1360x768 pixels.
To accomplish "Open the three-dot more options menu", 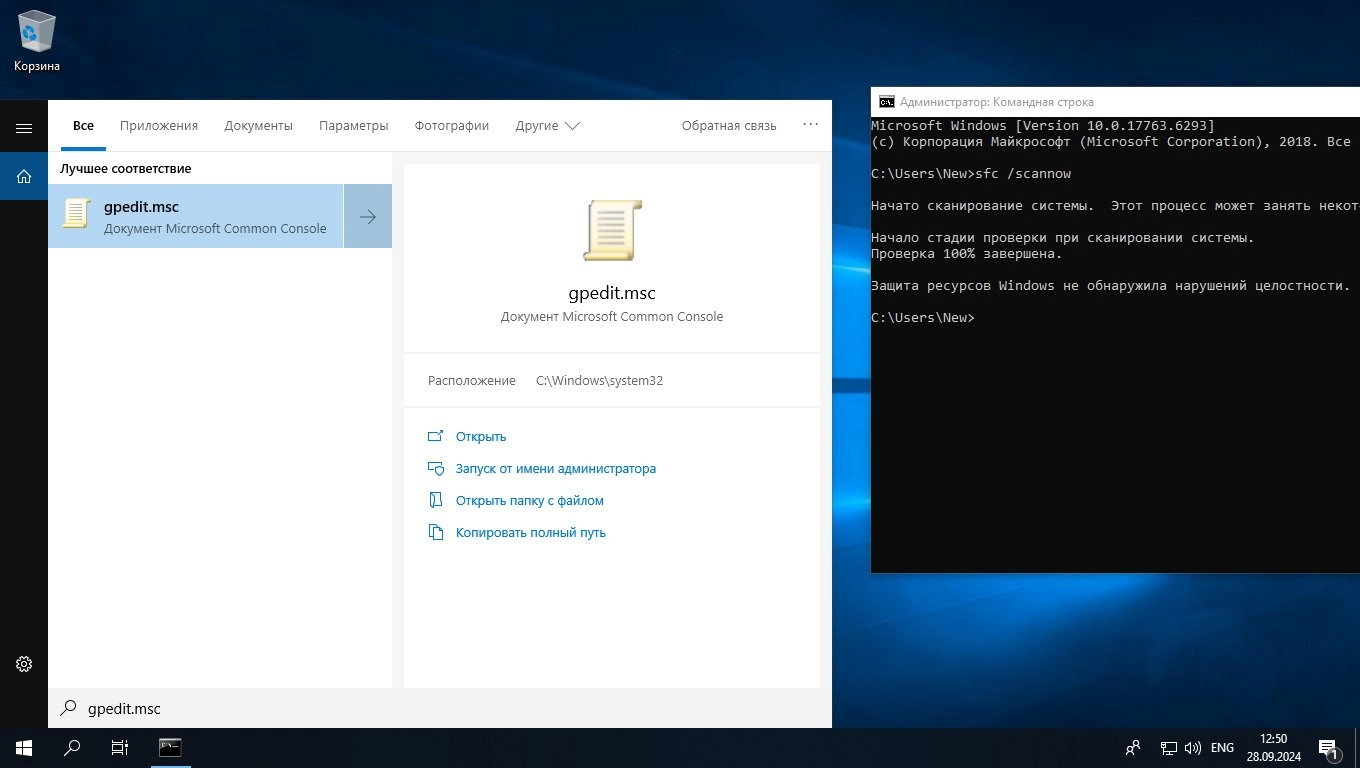I will (810, 125).
